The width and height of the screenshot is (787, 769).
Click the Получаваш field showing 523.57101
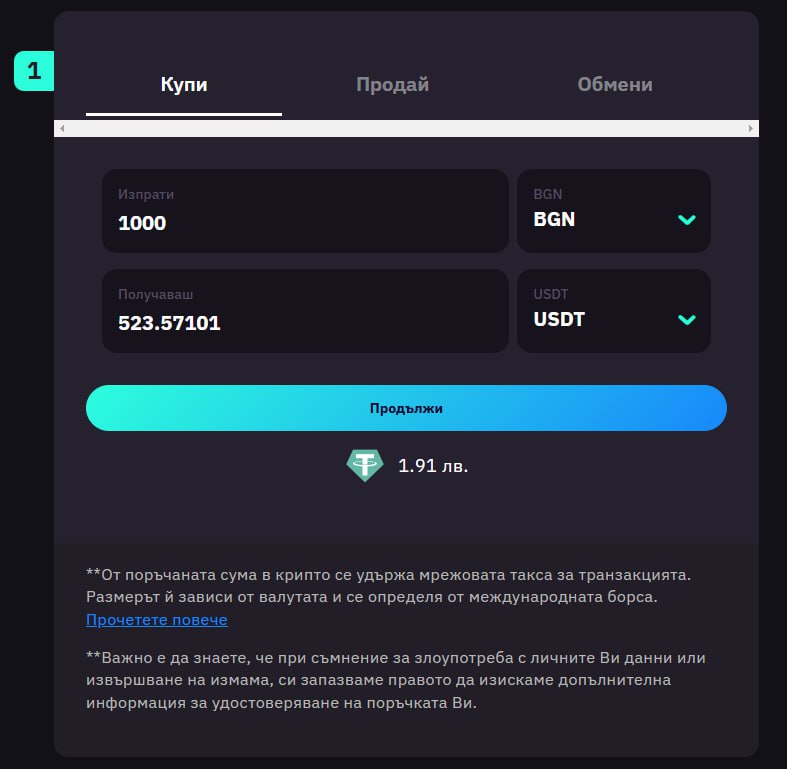[305, 311]
